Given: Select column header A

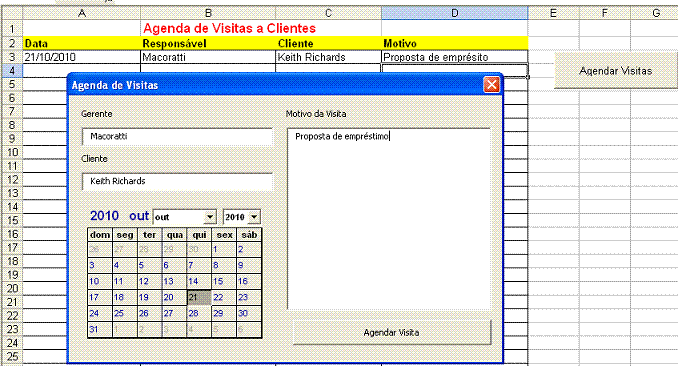Looking at the screenshot, I should pyautogui.click(x=82, y=13).
